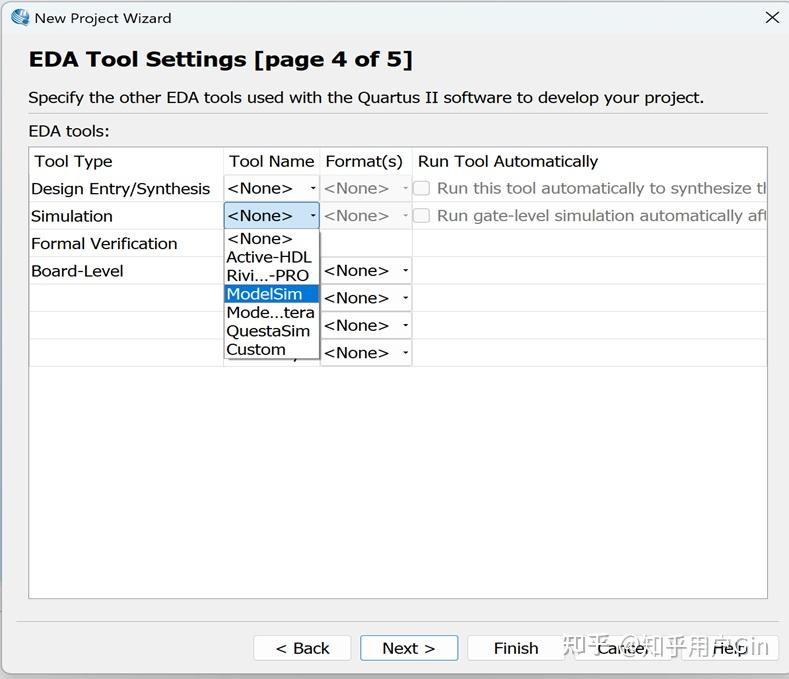The image size is (789, 679).
Task: Open Design Entry/Synthesis format dropdown
Action: 366,188
